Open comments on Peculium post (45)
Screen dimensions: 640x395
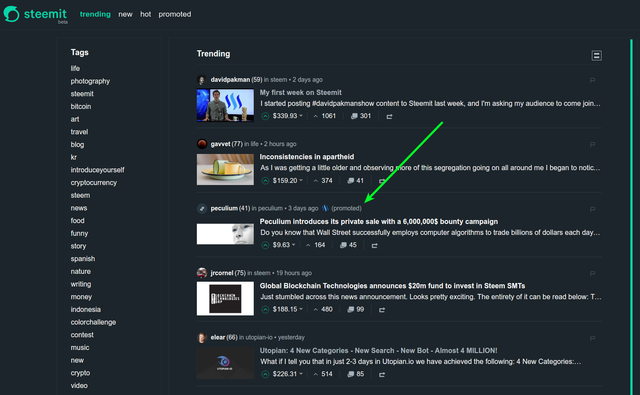(348, 245)
